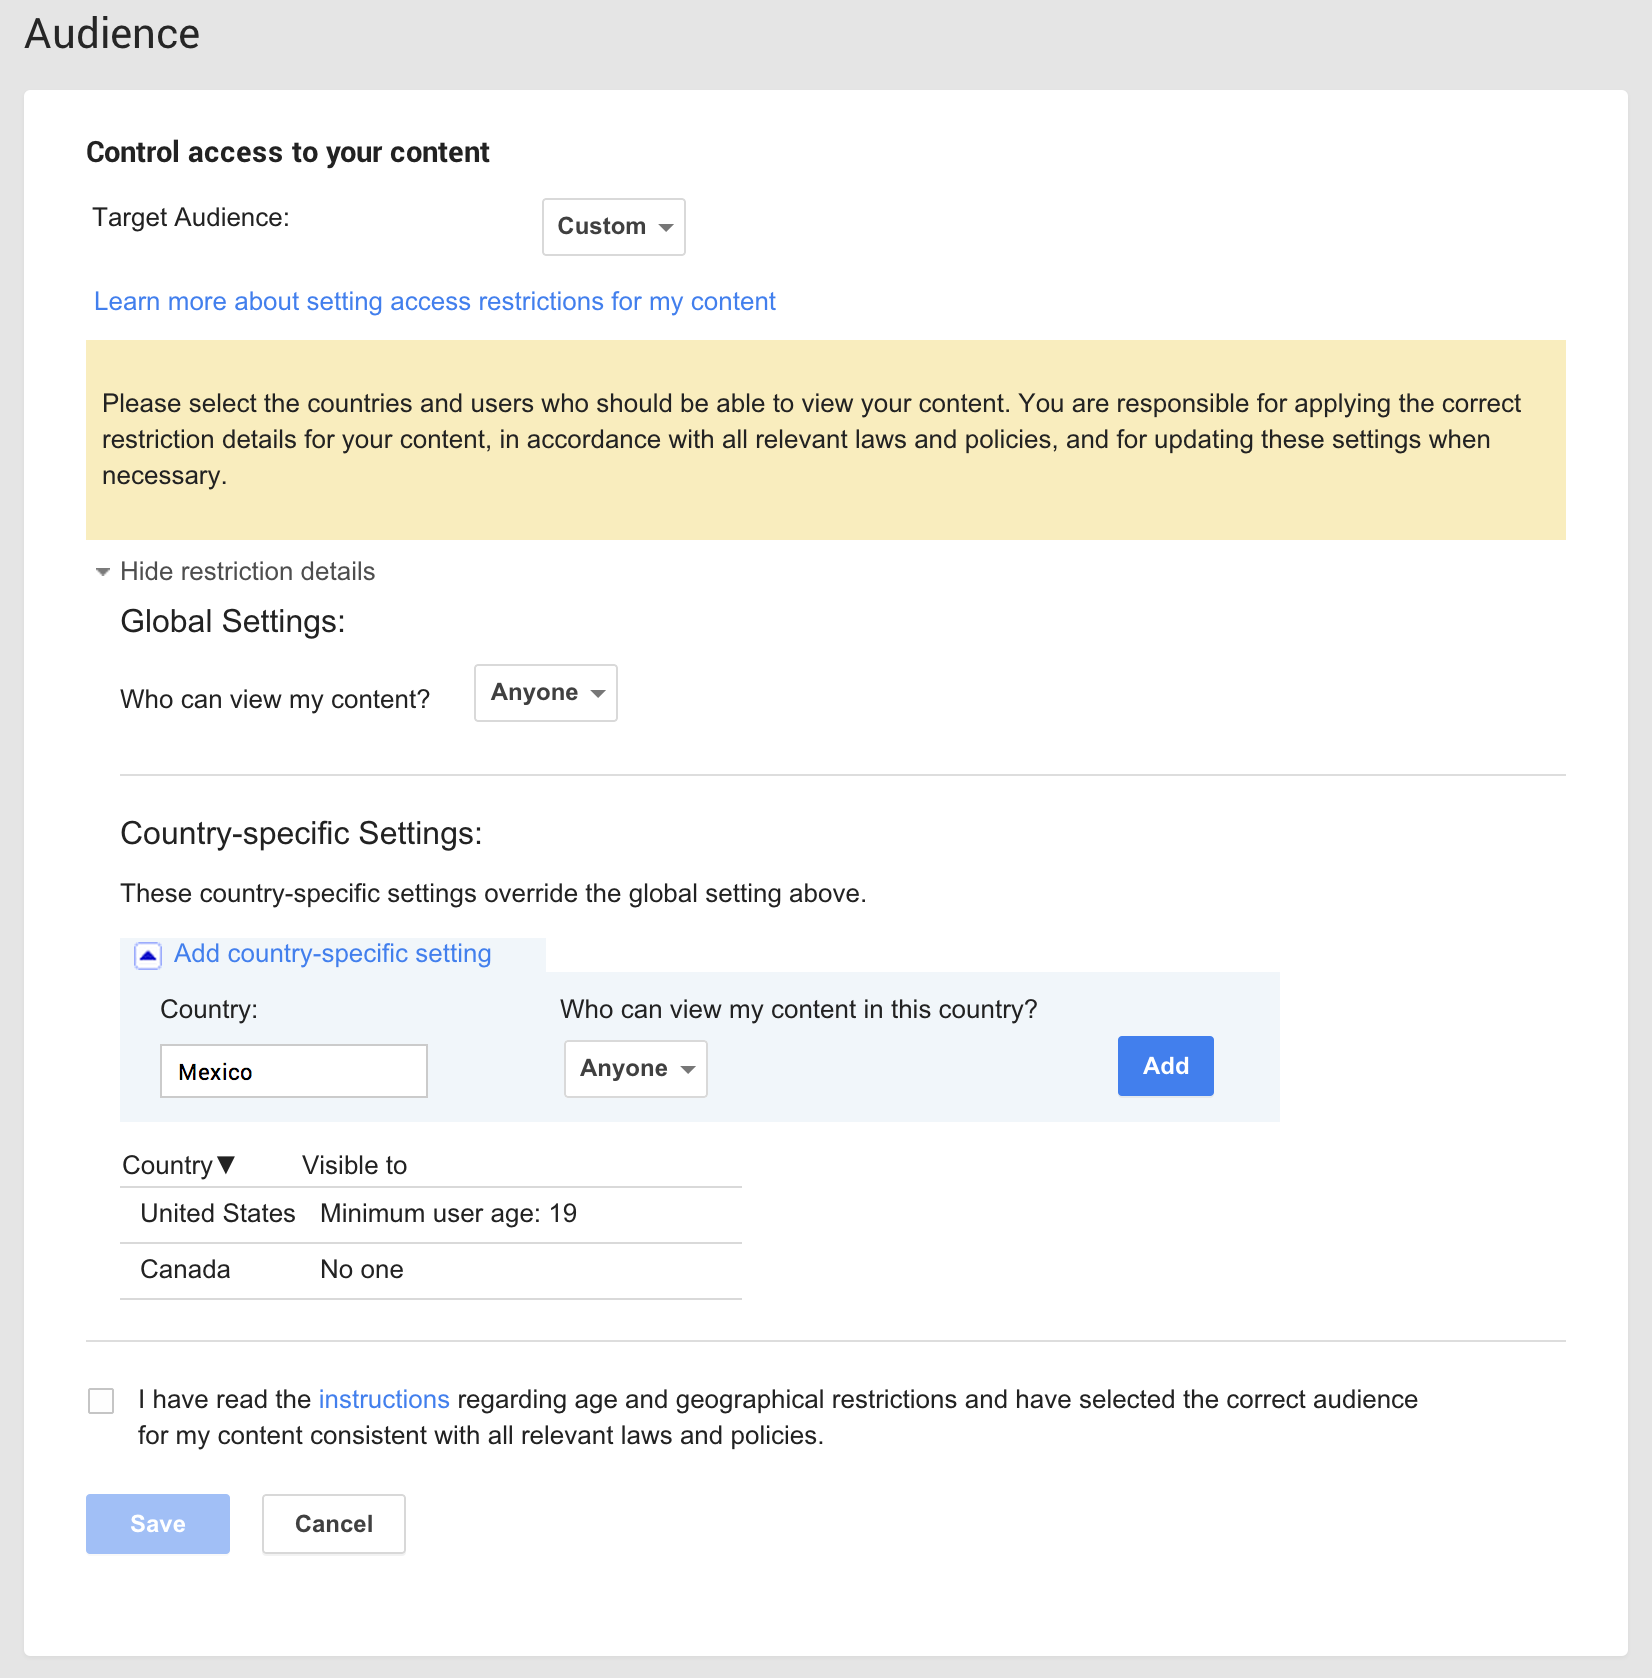Click the Save button
1652x1678 pixels.
(158, 1524)
